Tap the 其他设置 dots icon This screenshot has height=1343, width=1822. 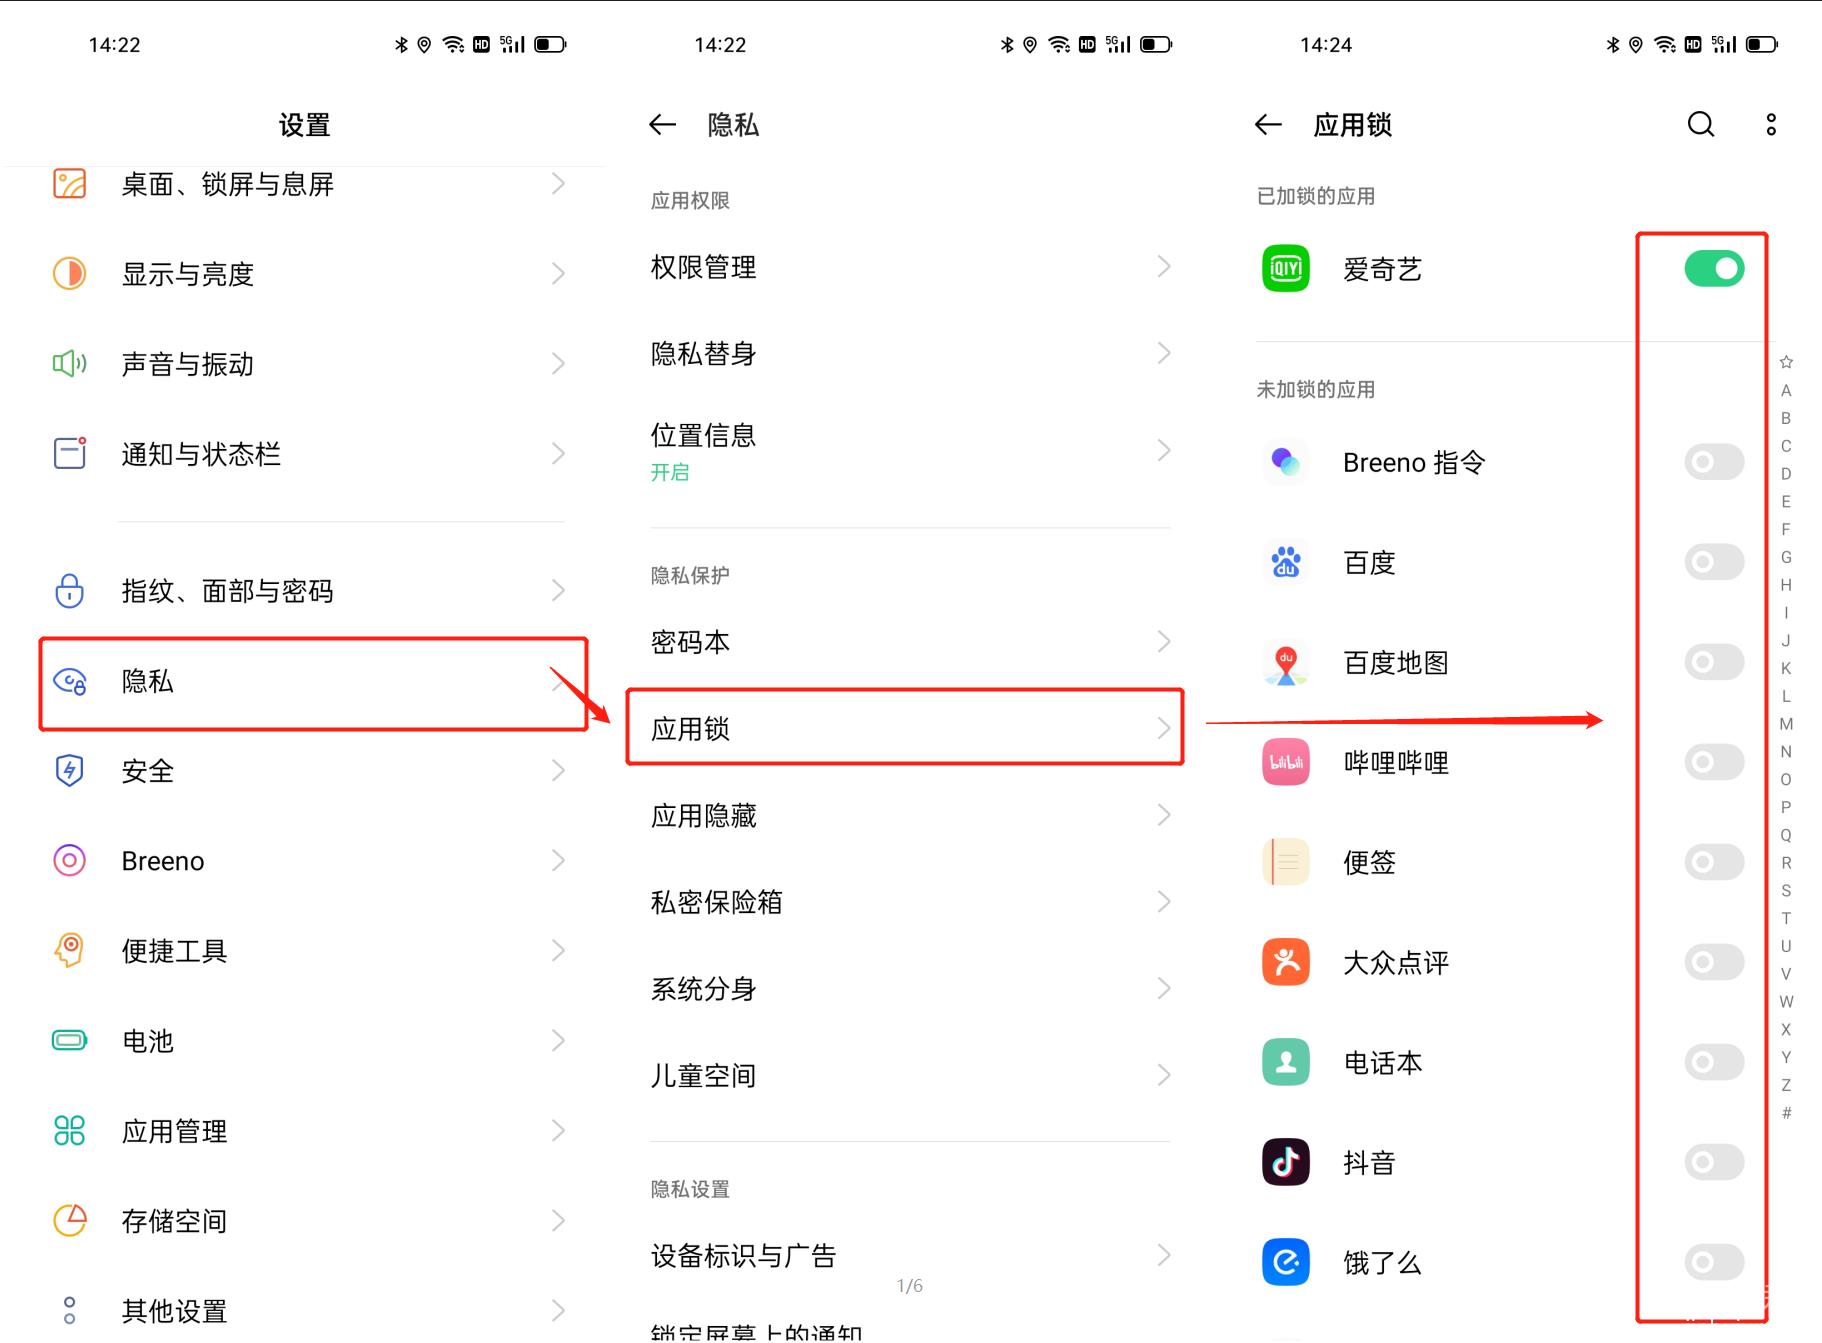point(69,1310)
